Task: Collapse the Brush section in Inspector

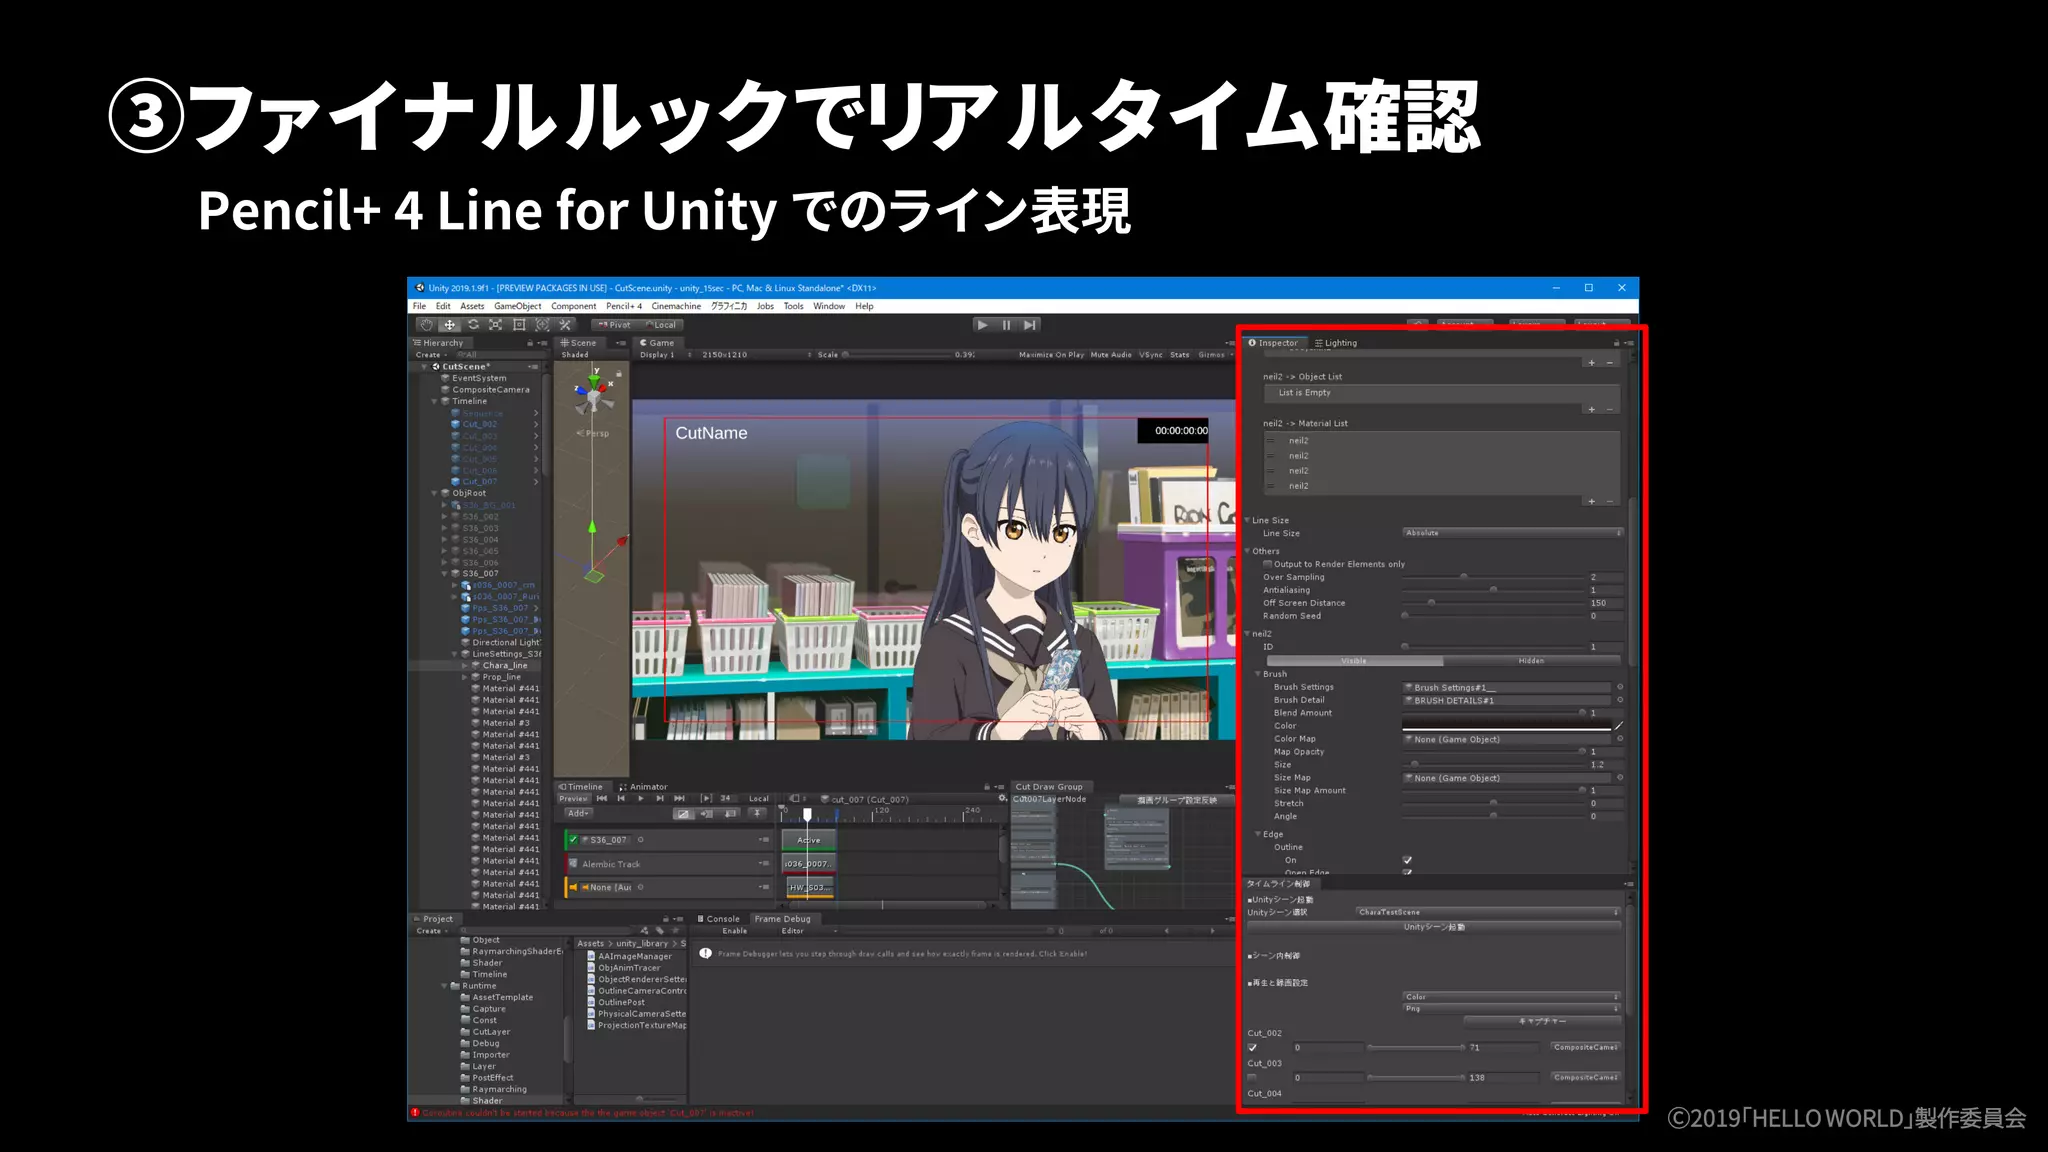Action: (1258, 674)
